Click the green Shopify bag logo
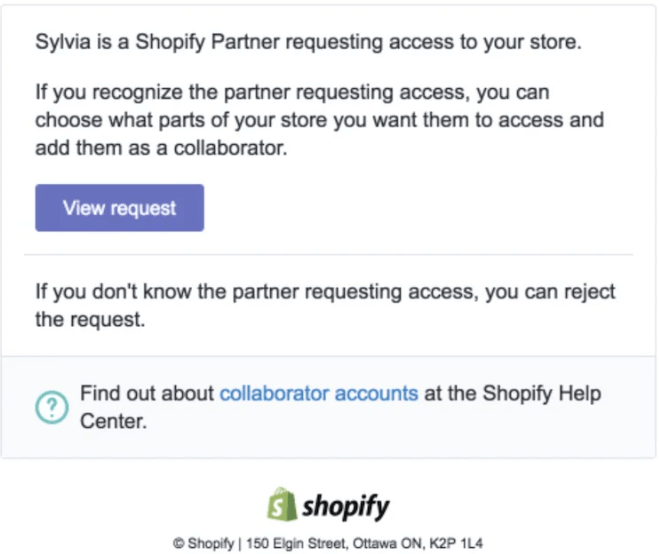The width and height of the screenshot is (659, 554). tap(282, 504)
